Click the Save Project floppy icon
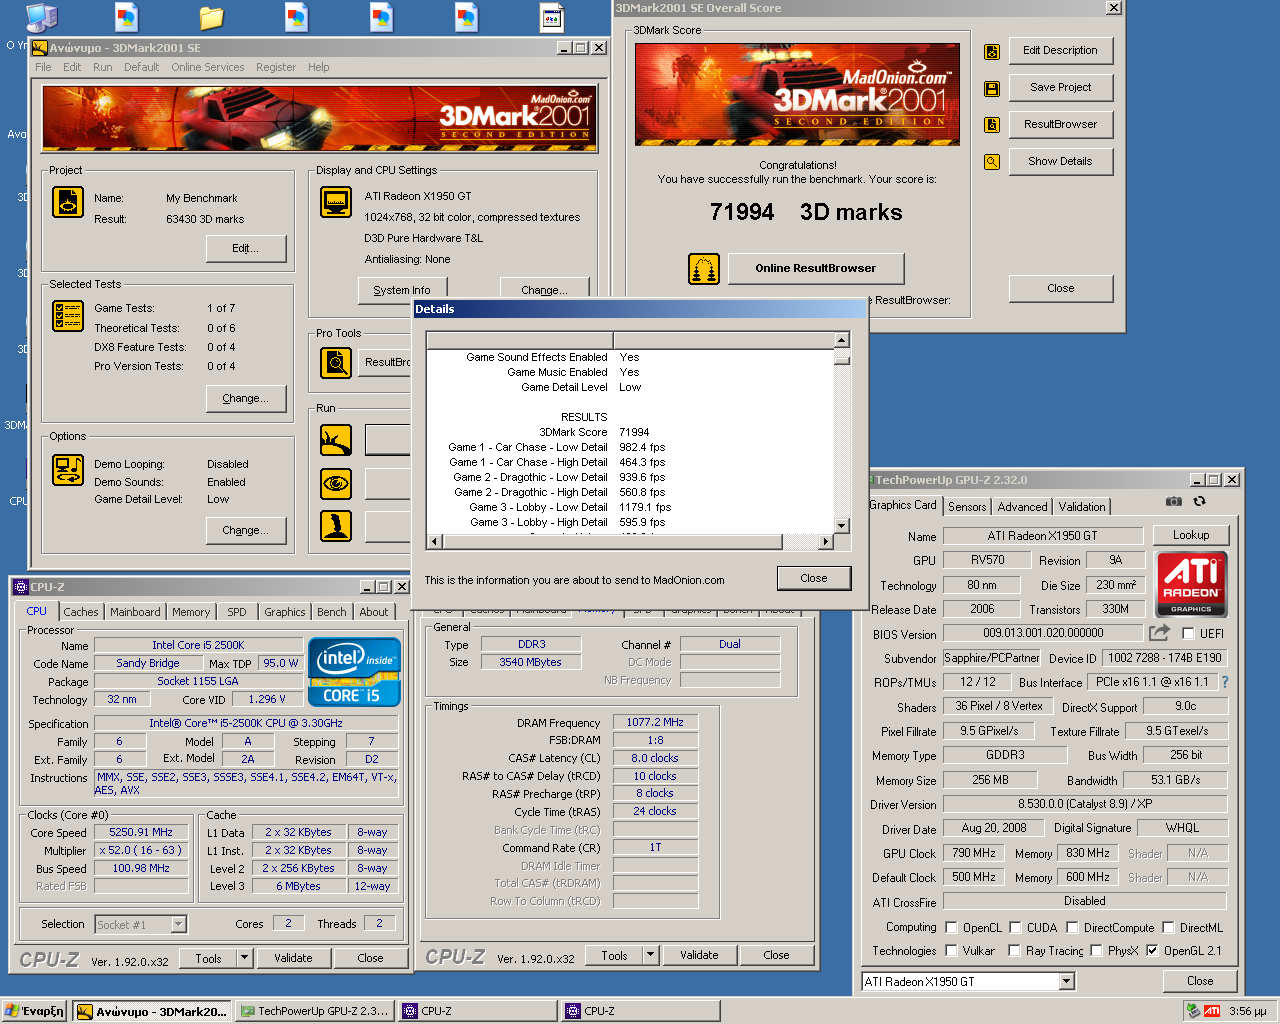The width and height of the screenshot is (1280, 1024). coord(992,89)
